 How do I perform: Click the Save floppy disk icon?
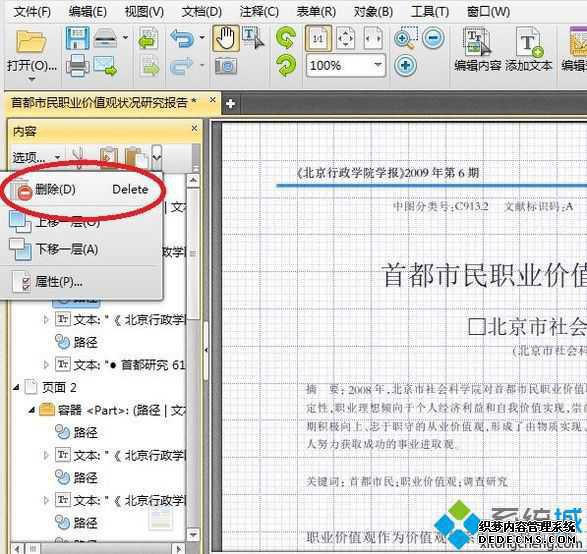click(x=77, y=38)
